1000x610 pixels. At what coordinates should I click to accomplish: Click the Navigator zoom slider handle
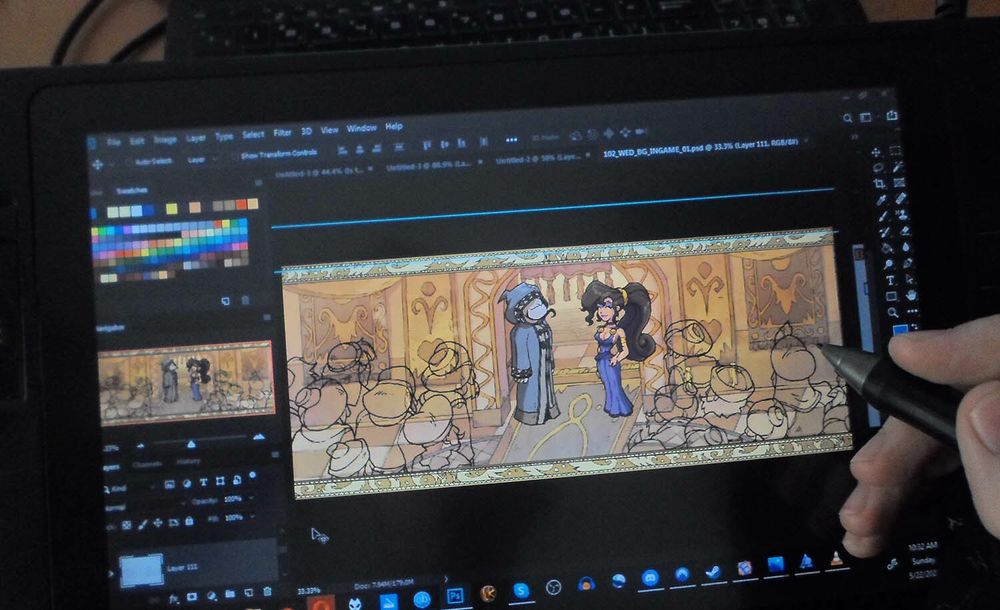[191, 443]
